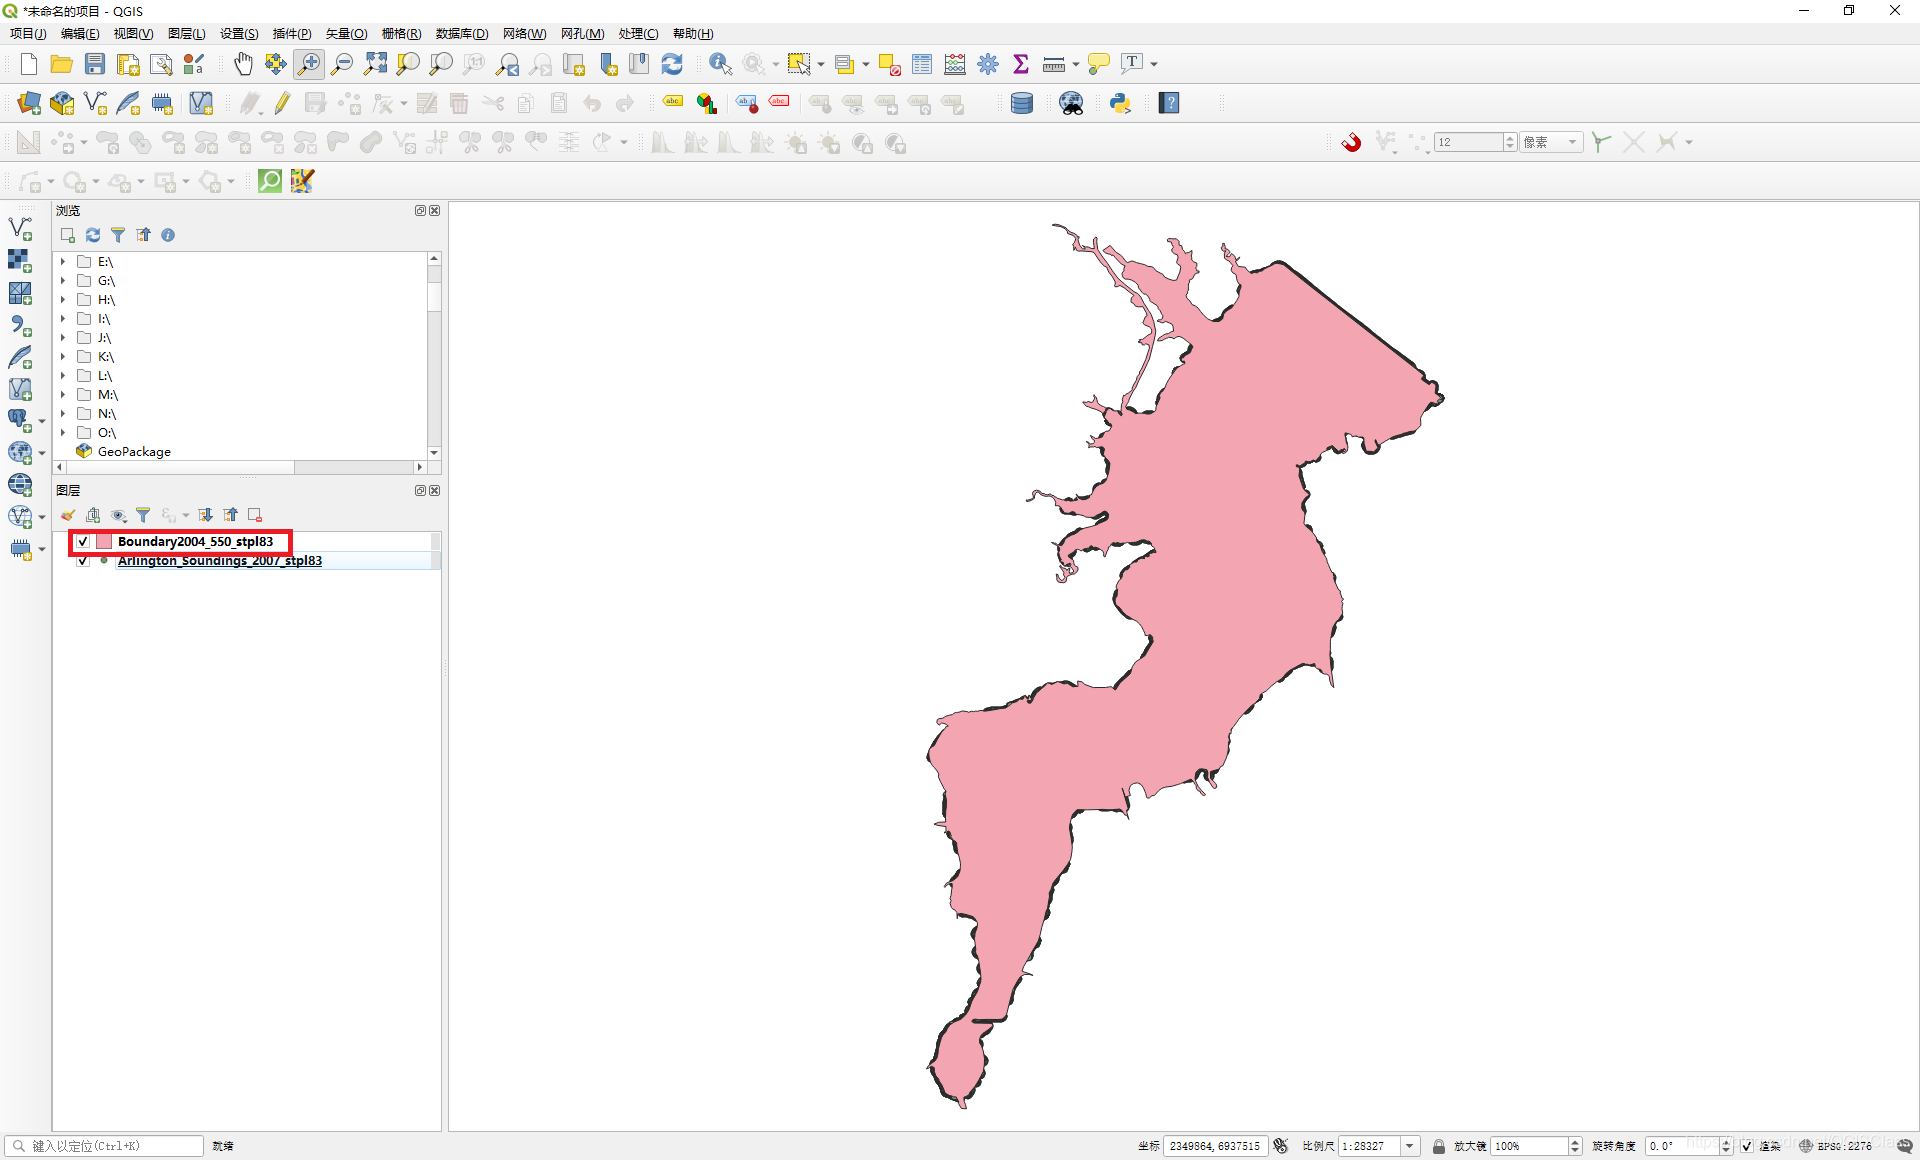1920x1160 pixels.
Task: Activate the Zoom In magnifier tool
Action: pyautogui.click(x=309, y=64)
